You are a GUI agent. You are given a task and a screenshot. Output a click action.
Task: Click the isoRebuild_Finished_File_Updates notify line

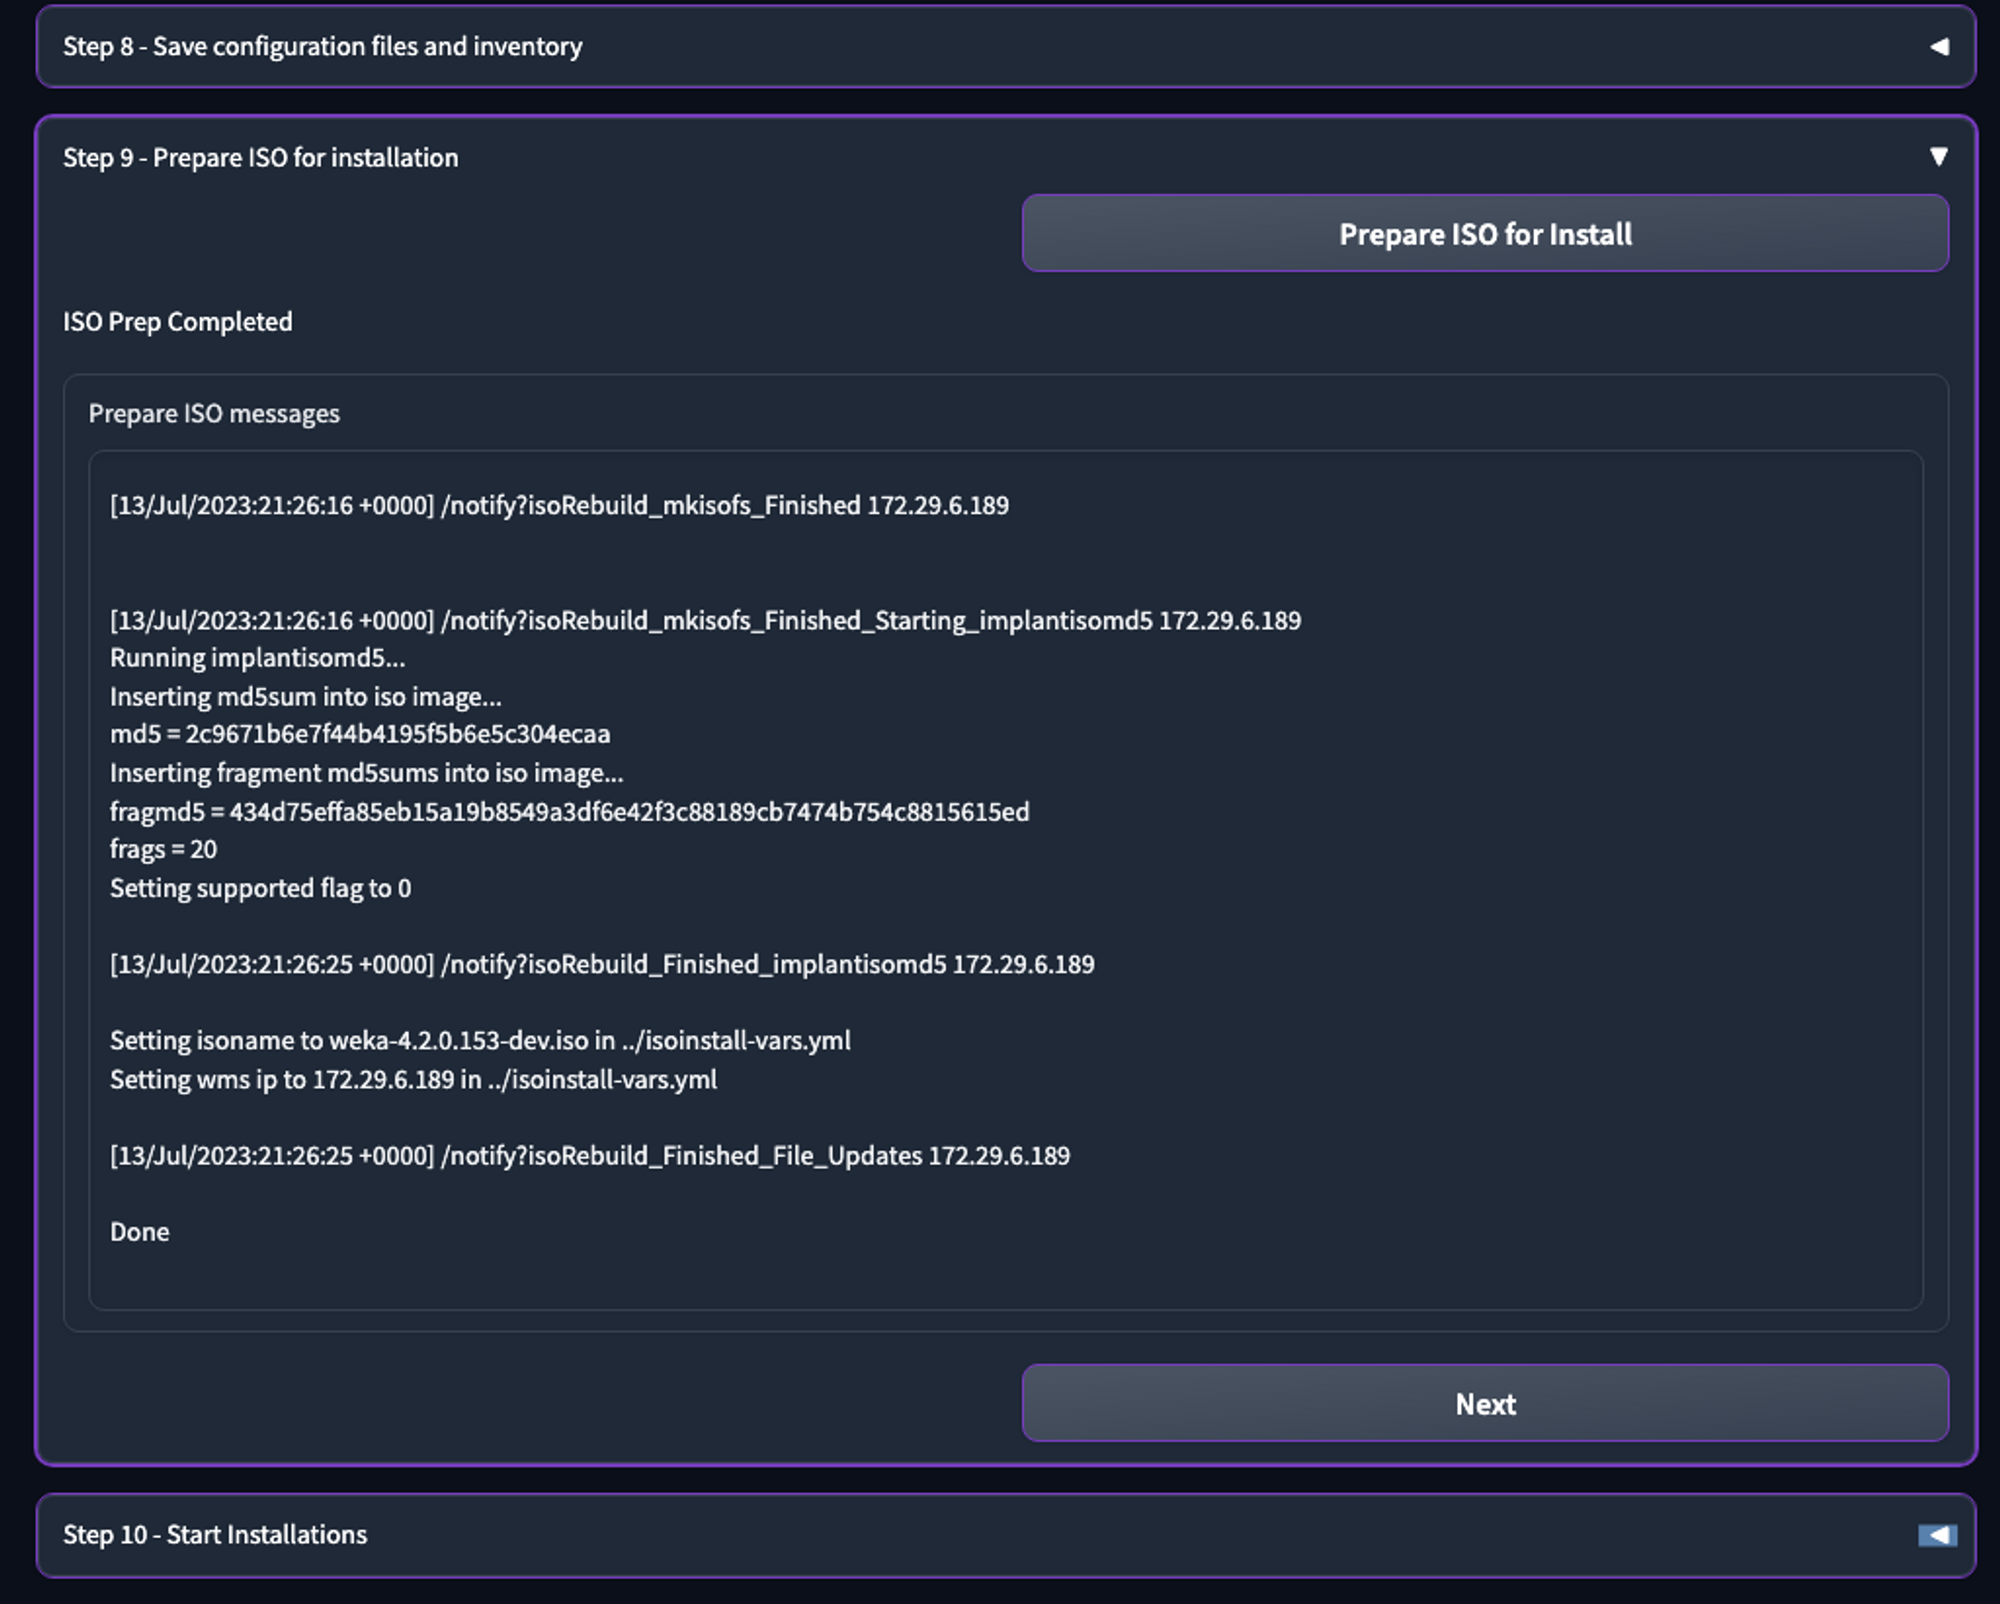point(590,1157)
